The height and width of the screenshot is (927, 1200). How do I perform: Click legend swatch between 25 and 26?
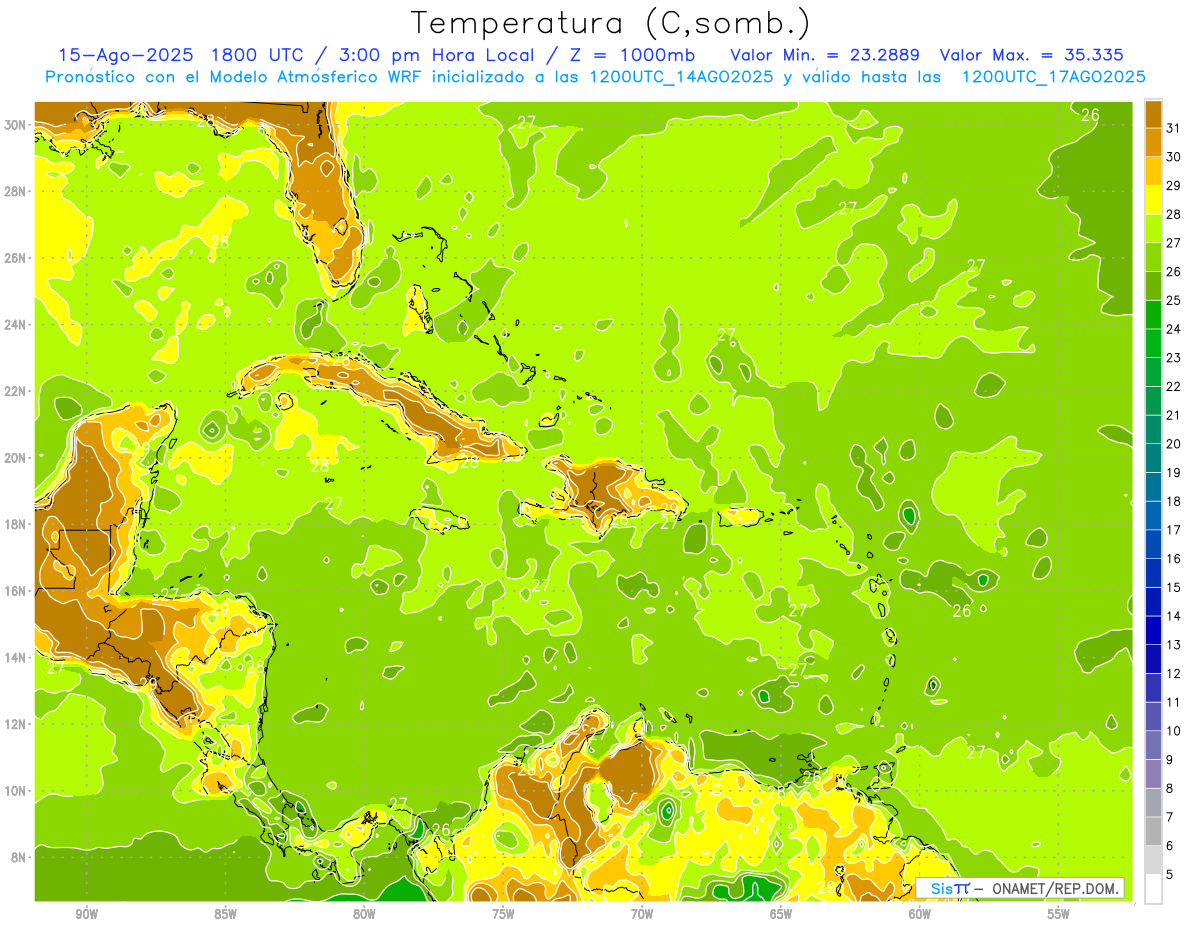(1153, 285)
